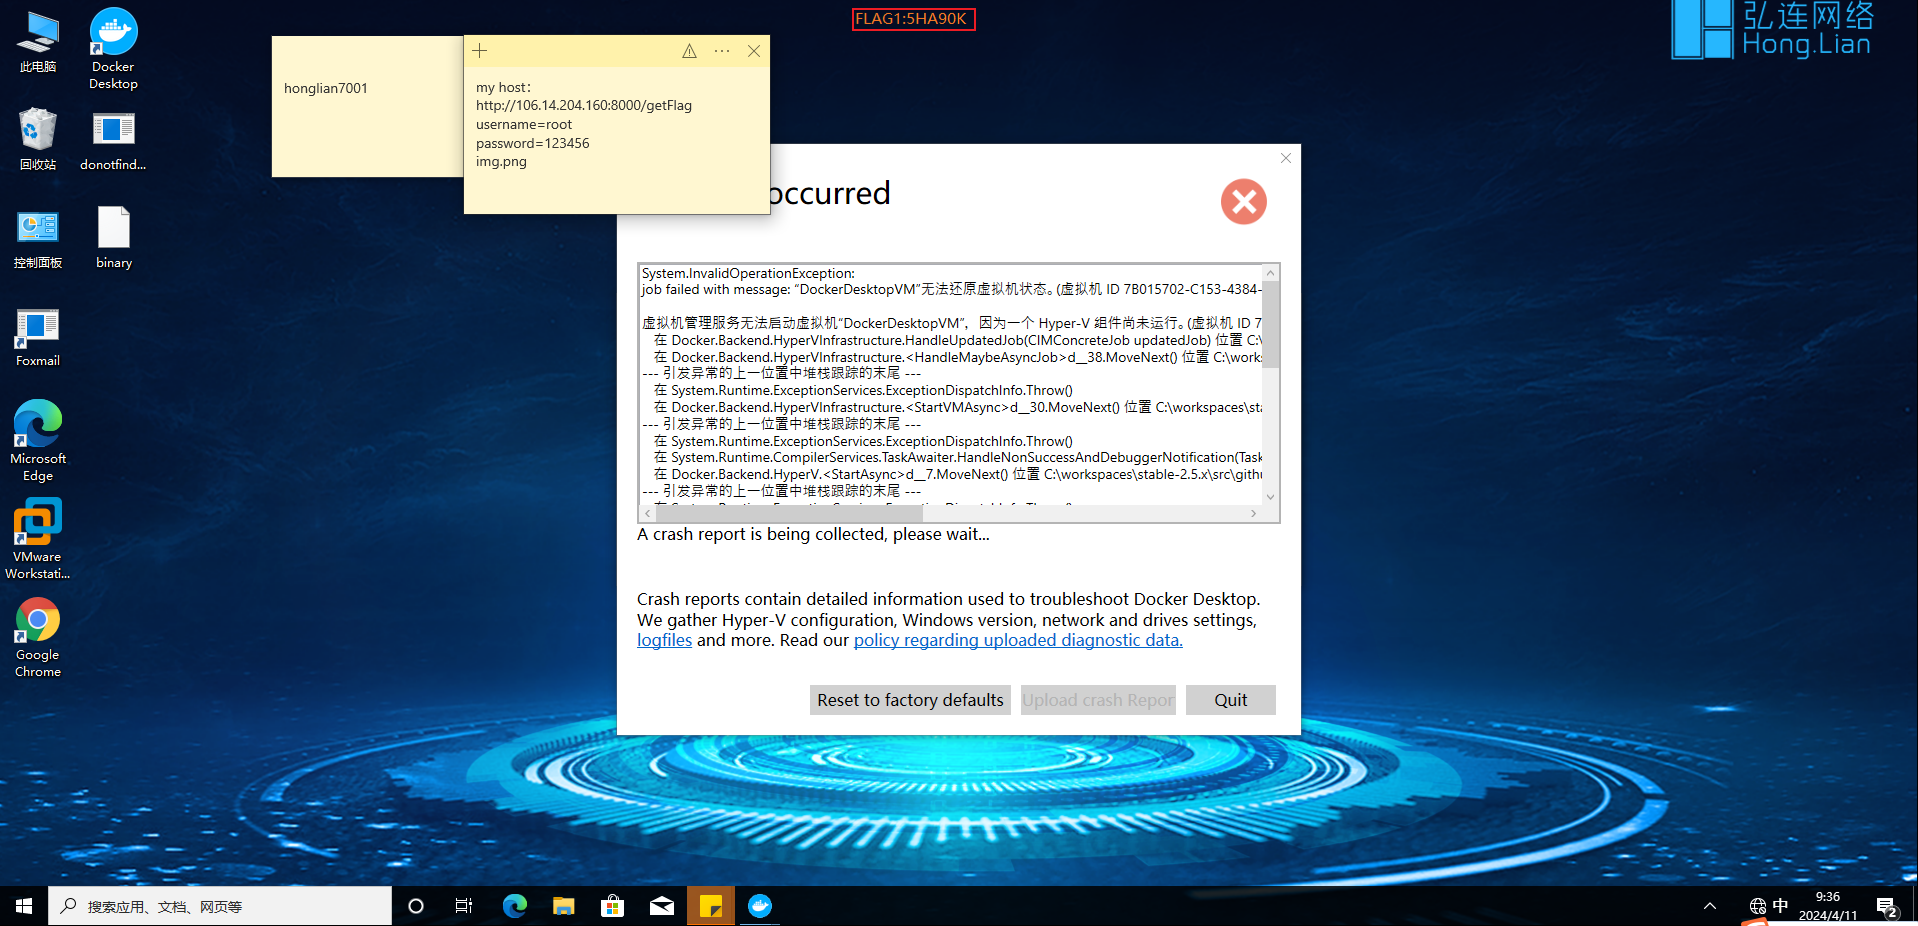Image resolution: width=1918 pixels, height=926 pixels.
Task: Open the sticky note three-dot menu
Action: click(722, 51)
